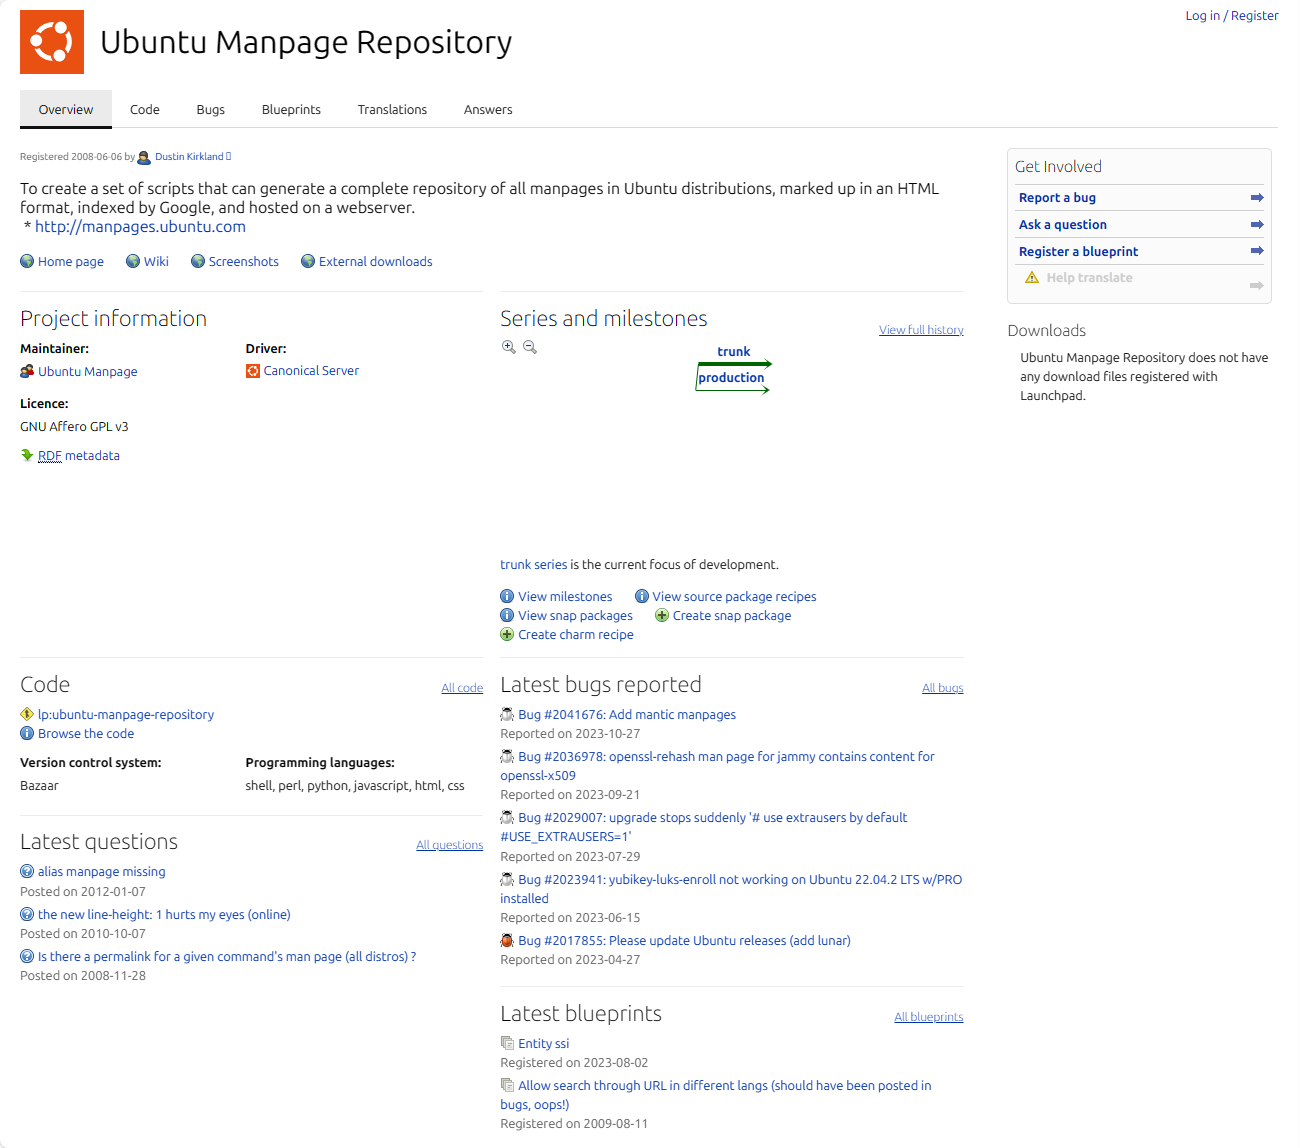
Task: Click the Dustin Kirkland maintainer link
Action: tap(188, 156)
